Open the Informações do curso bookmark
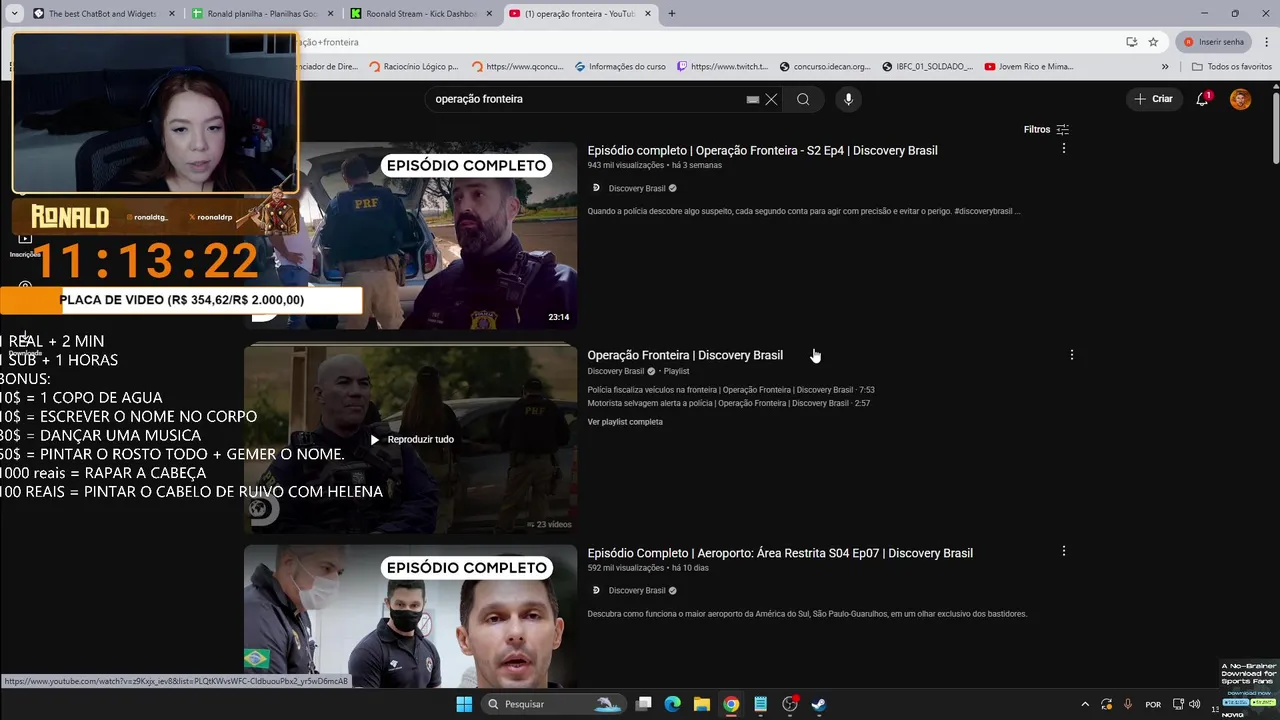This screenshot has height=720, width=1280. click(x=620, y=67)
